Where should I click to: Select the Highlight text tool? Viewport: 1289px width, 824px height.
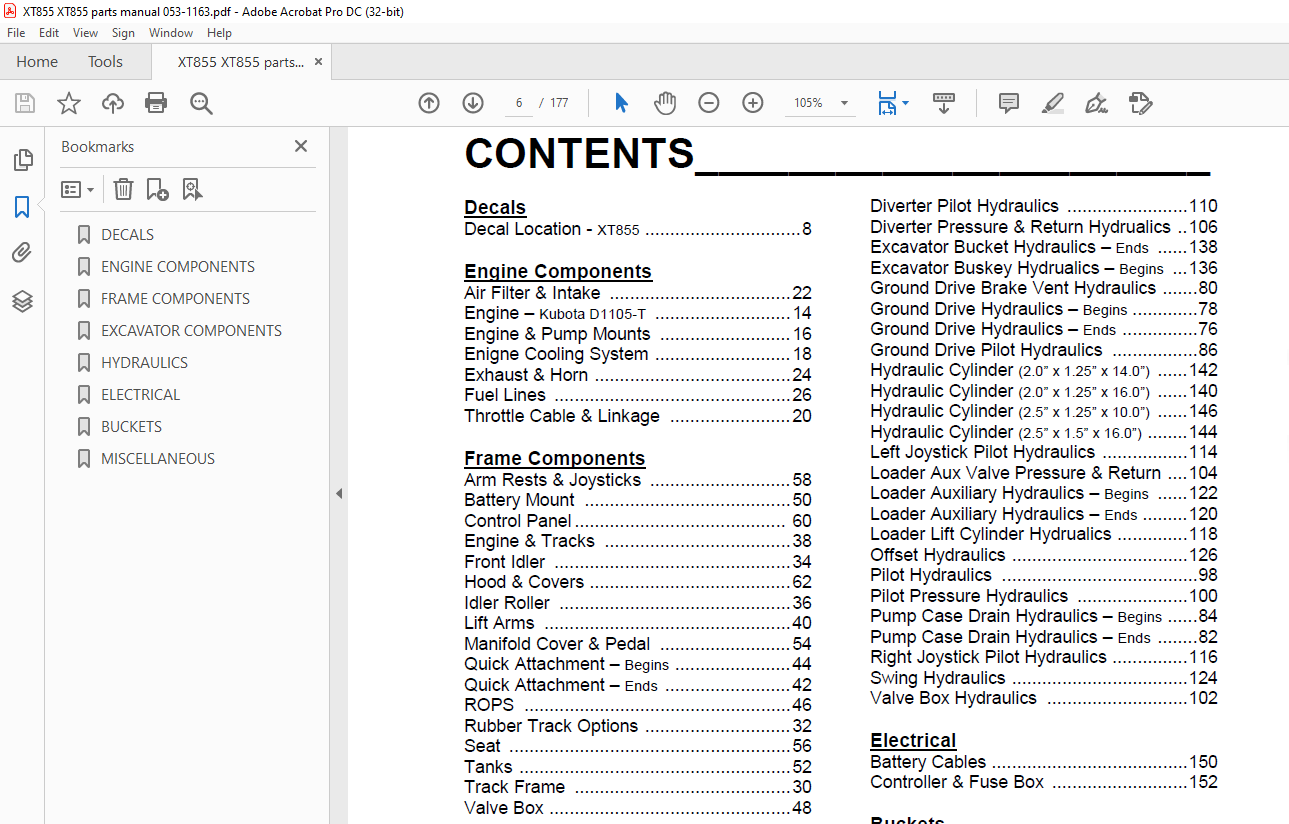[1052, 103]
